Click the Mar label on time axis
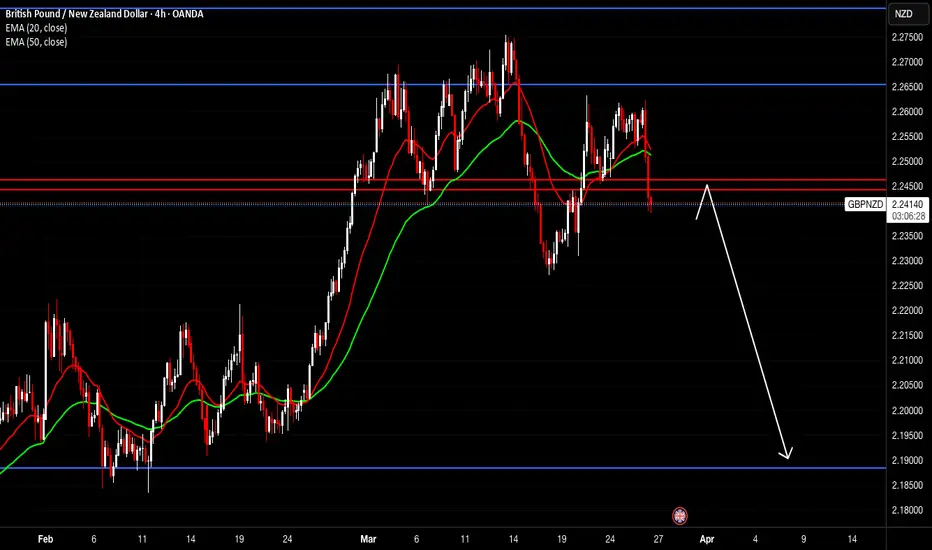932x550 pixels. click(x=368, y=539)
